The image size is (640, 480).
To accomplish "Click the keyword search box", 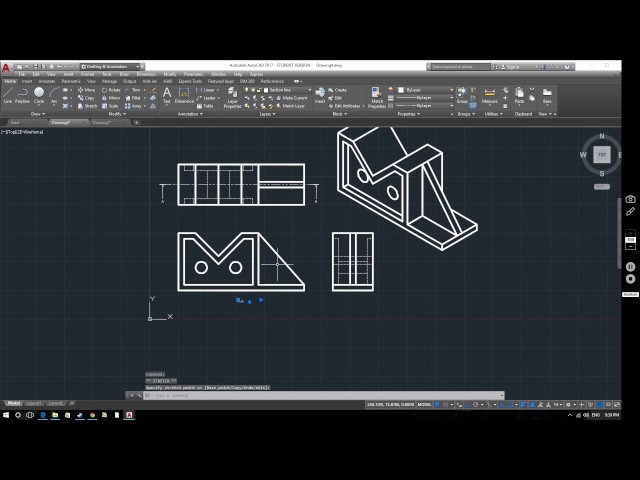I will pyautogui.click(x=460, y=67).
